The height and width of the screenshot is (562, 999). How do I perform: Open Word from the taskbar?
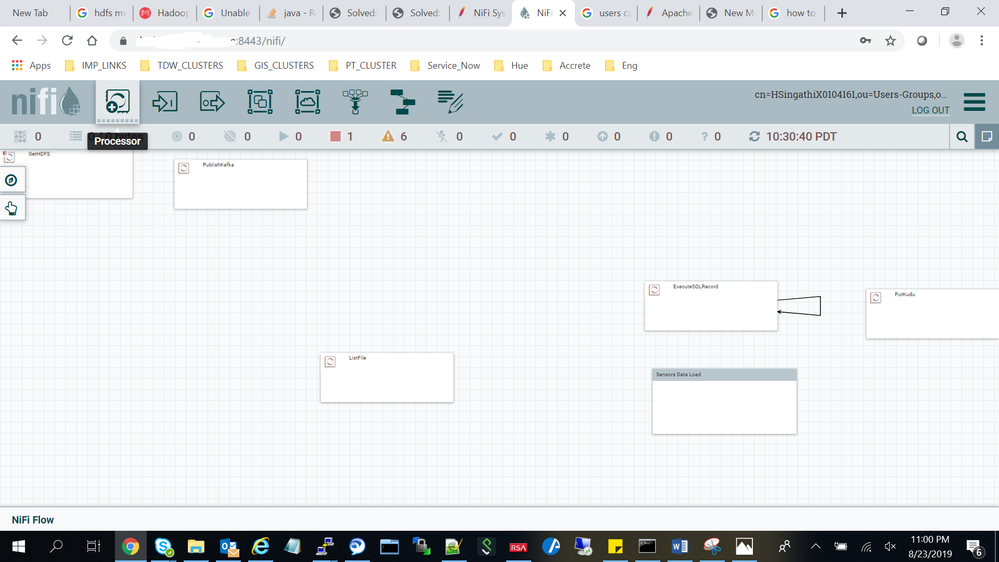pyautogui.click(x=680, y=547)
